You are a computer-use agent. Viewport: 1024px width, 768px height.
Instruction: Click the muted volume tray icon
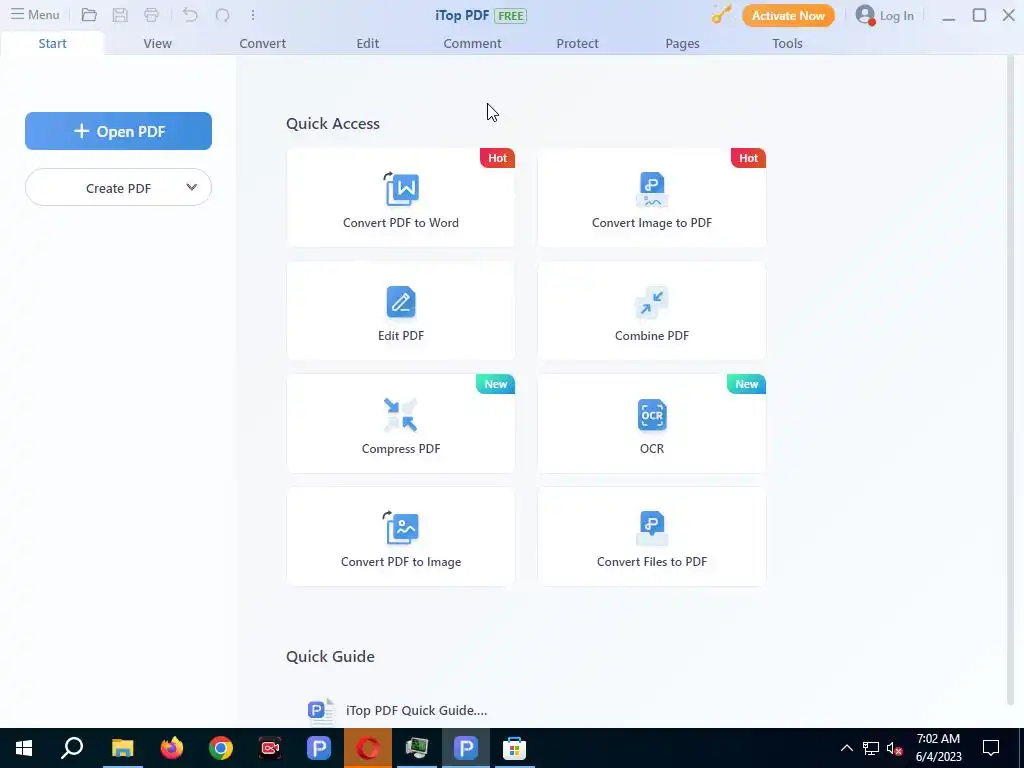point(894,748)
